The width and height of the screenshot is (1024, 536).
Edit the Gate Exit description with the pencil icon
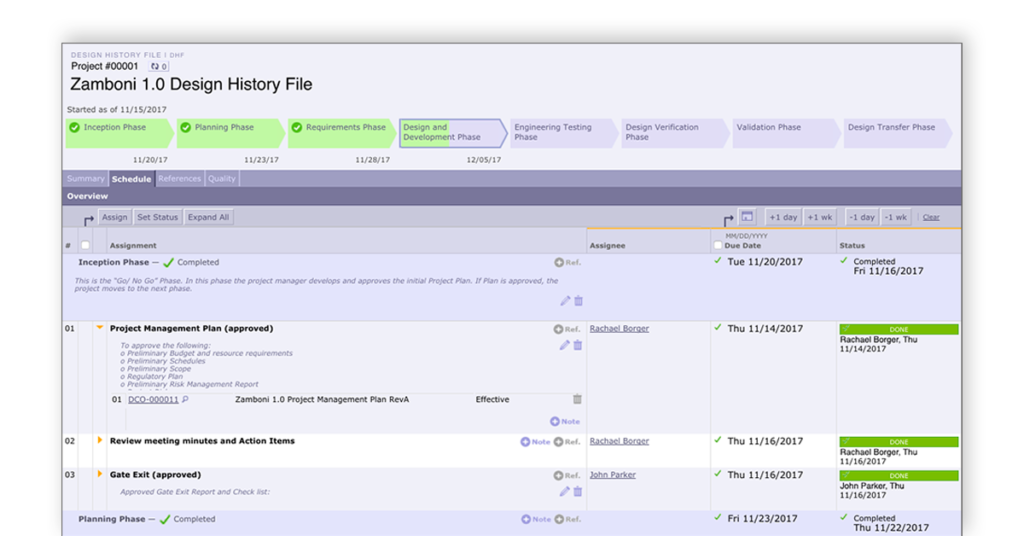pyautogui.click(x=564, y=492)
